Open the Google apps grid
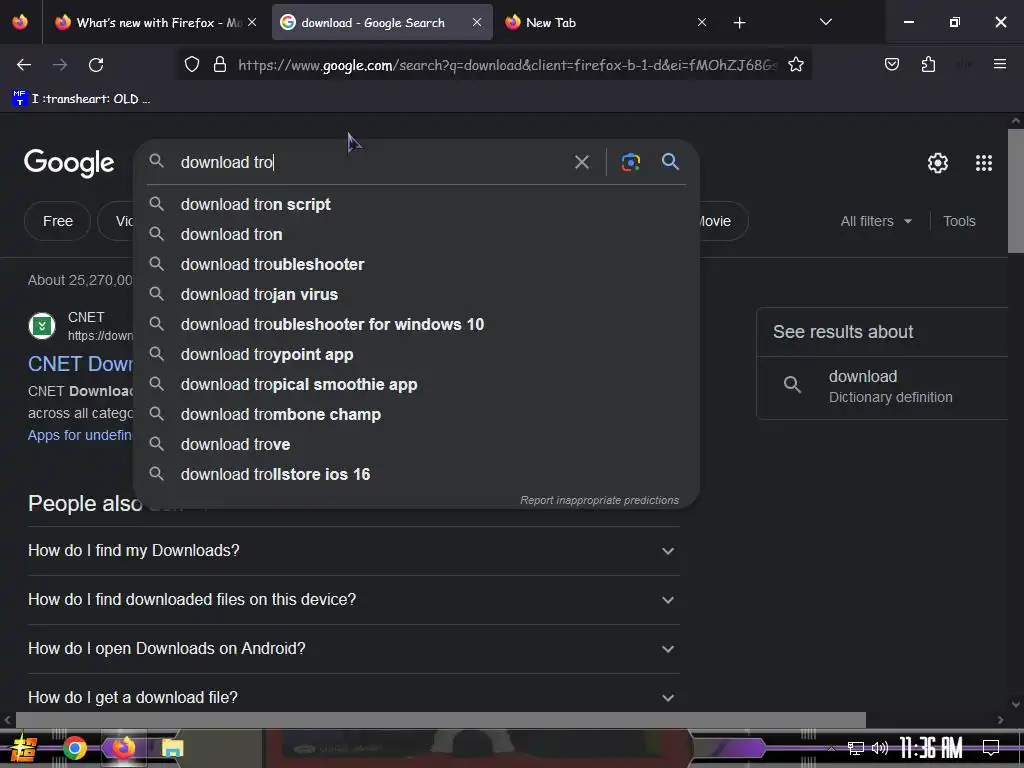Viewport: 1024px width, 768px height. tap(984, 163)
